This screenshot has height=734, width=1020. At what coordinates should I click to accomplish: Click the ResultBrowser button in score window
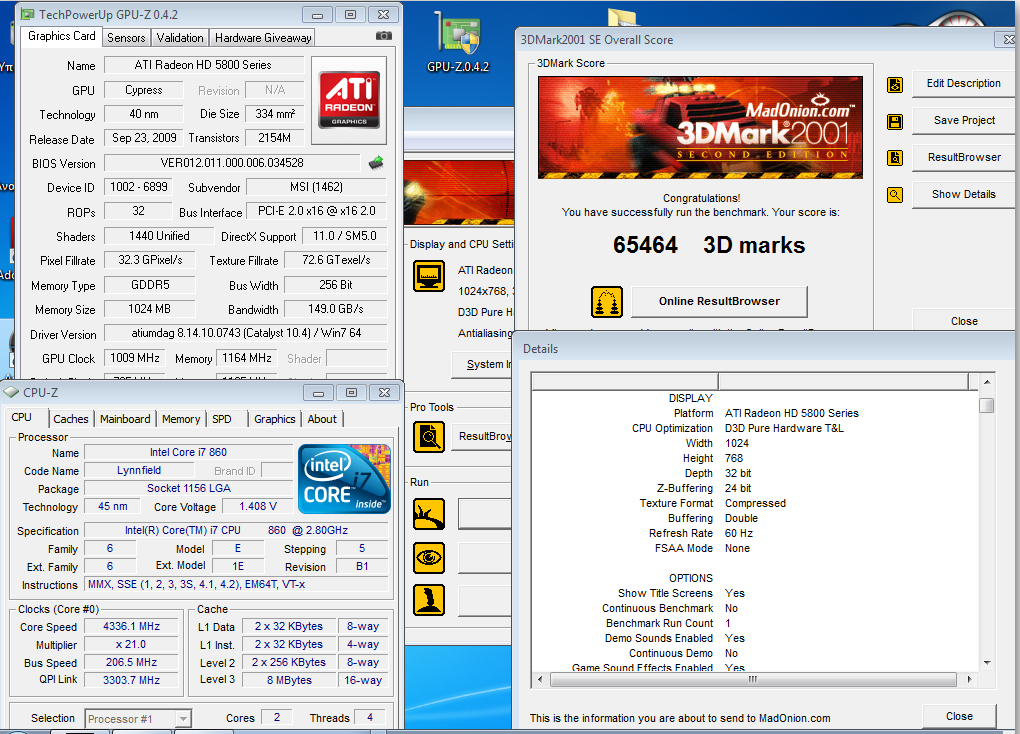click(963, 157)
